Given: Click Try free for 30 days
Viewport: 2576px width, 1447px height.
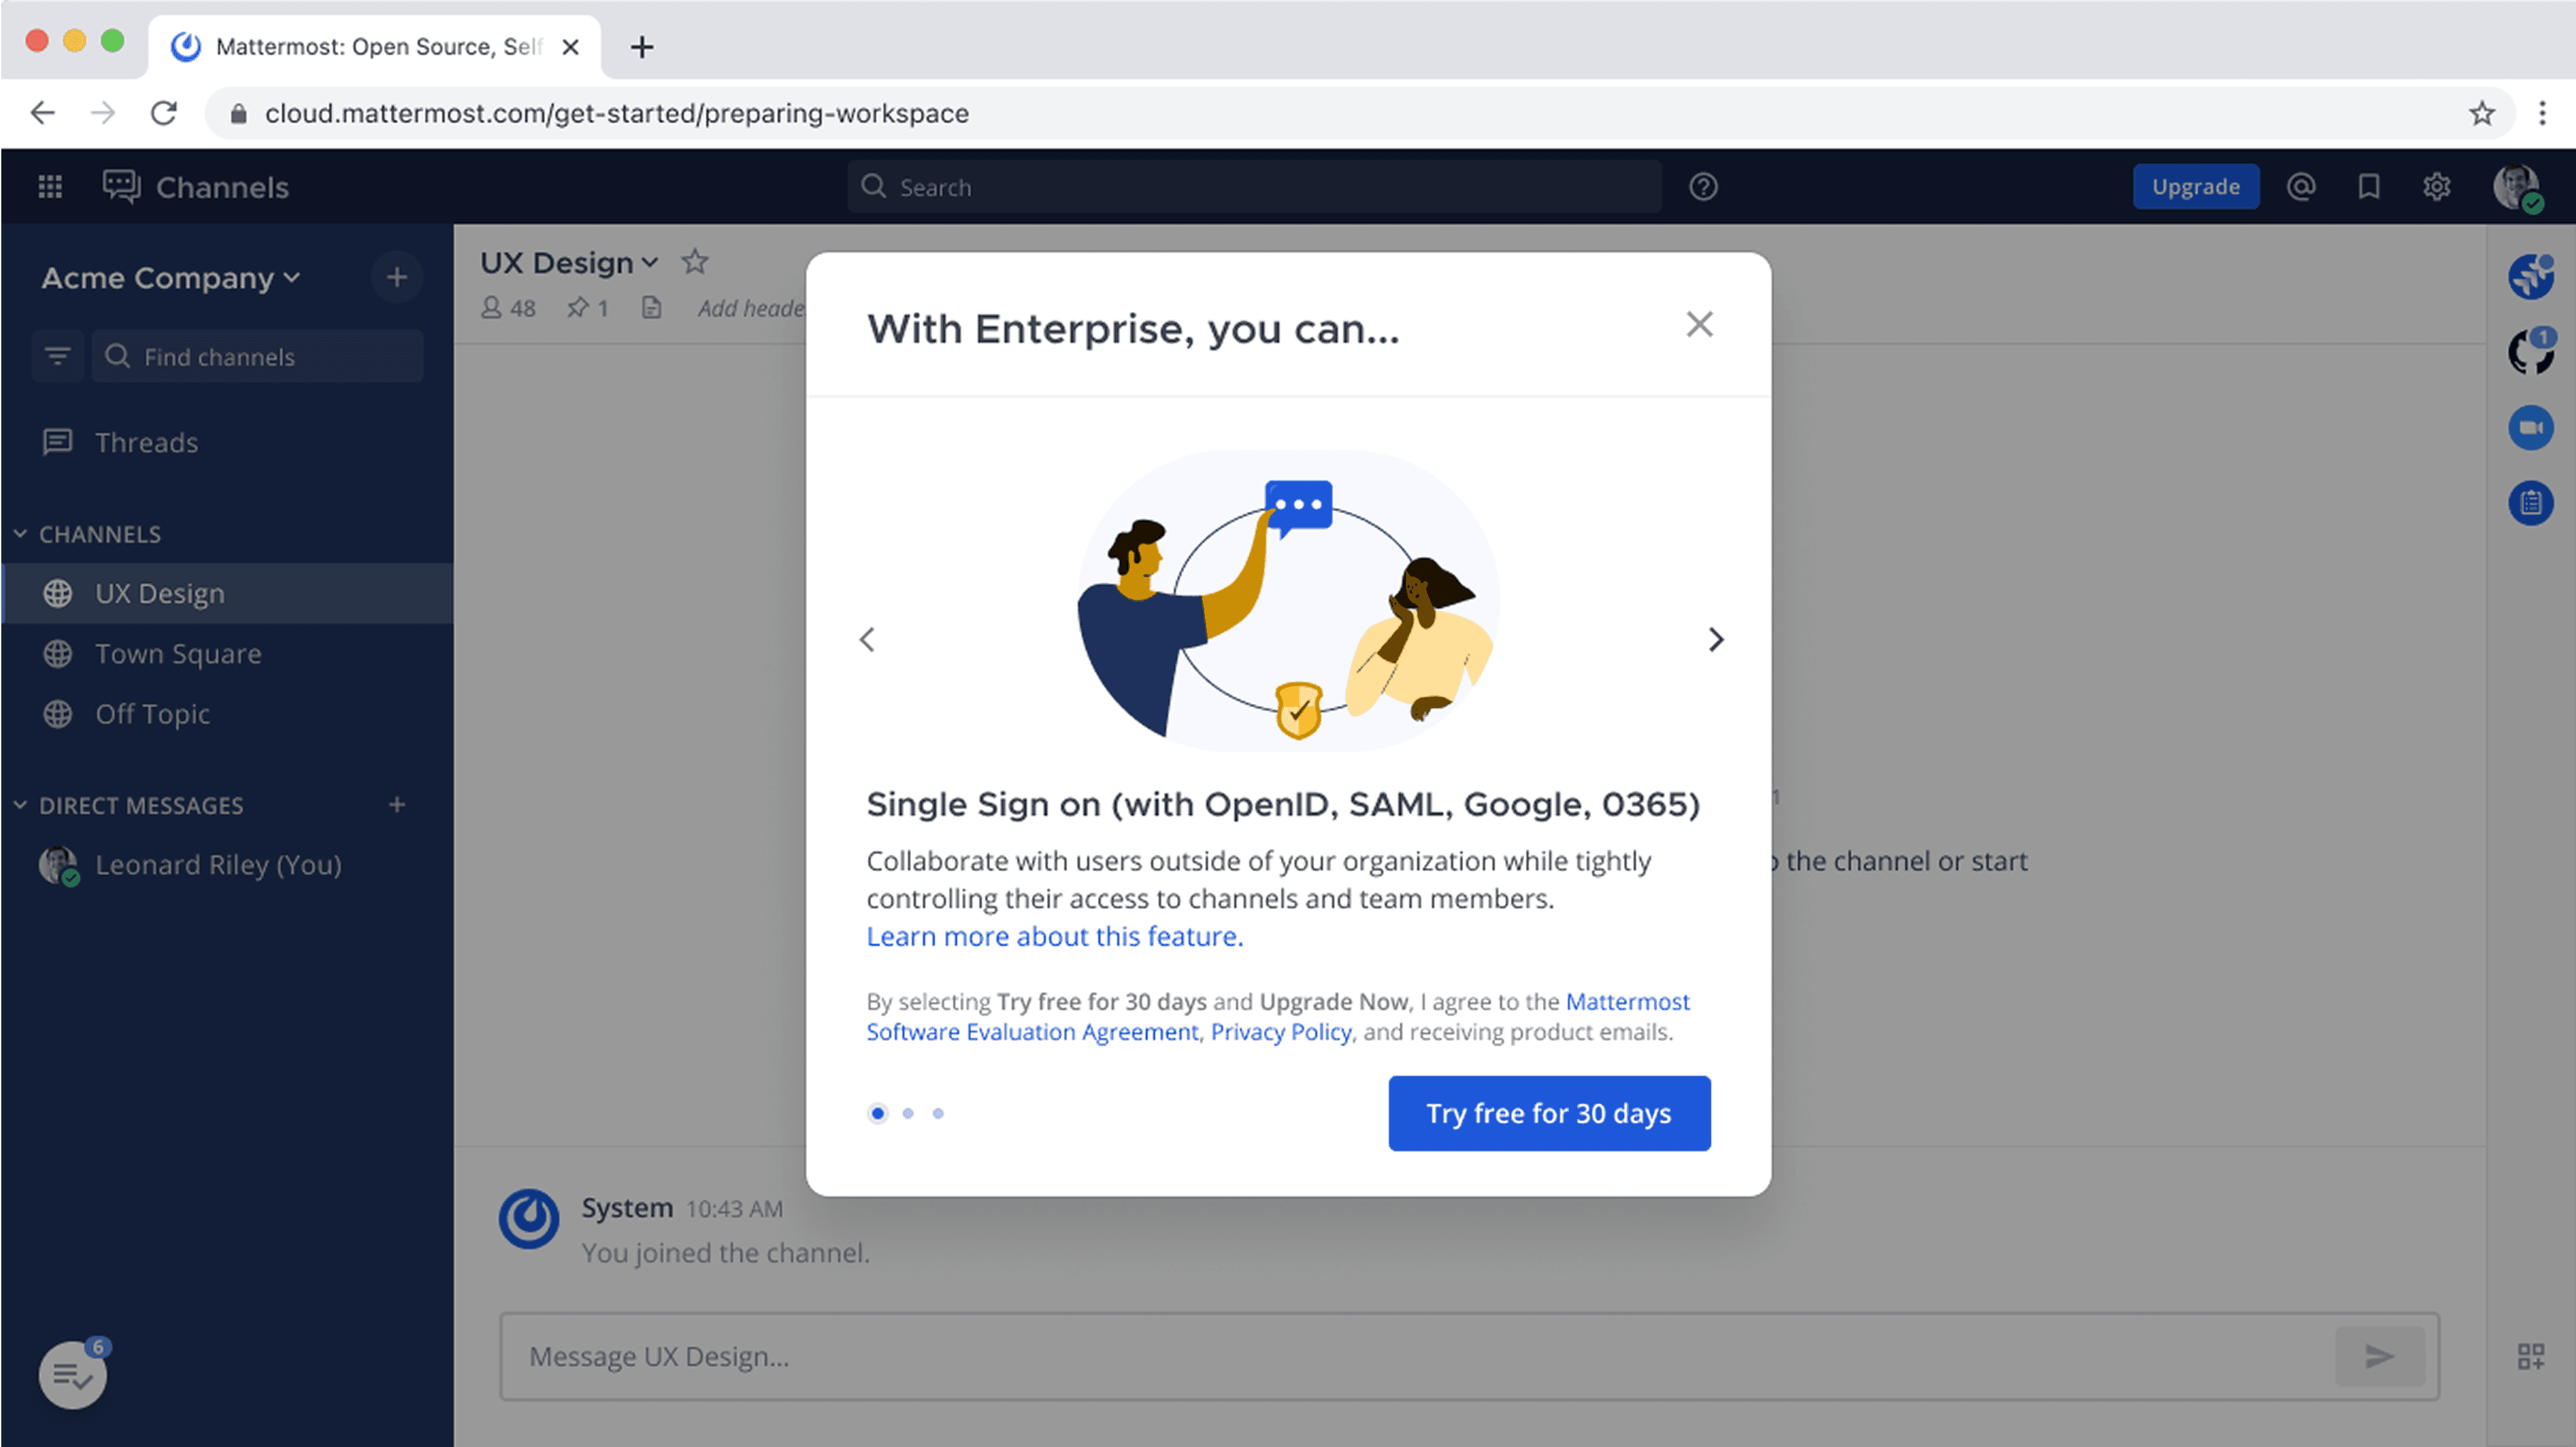Looking at the screenshot, I should coord(1549,1113).
